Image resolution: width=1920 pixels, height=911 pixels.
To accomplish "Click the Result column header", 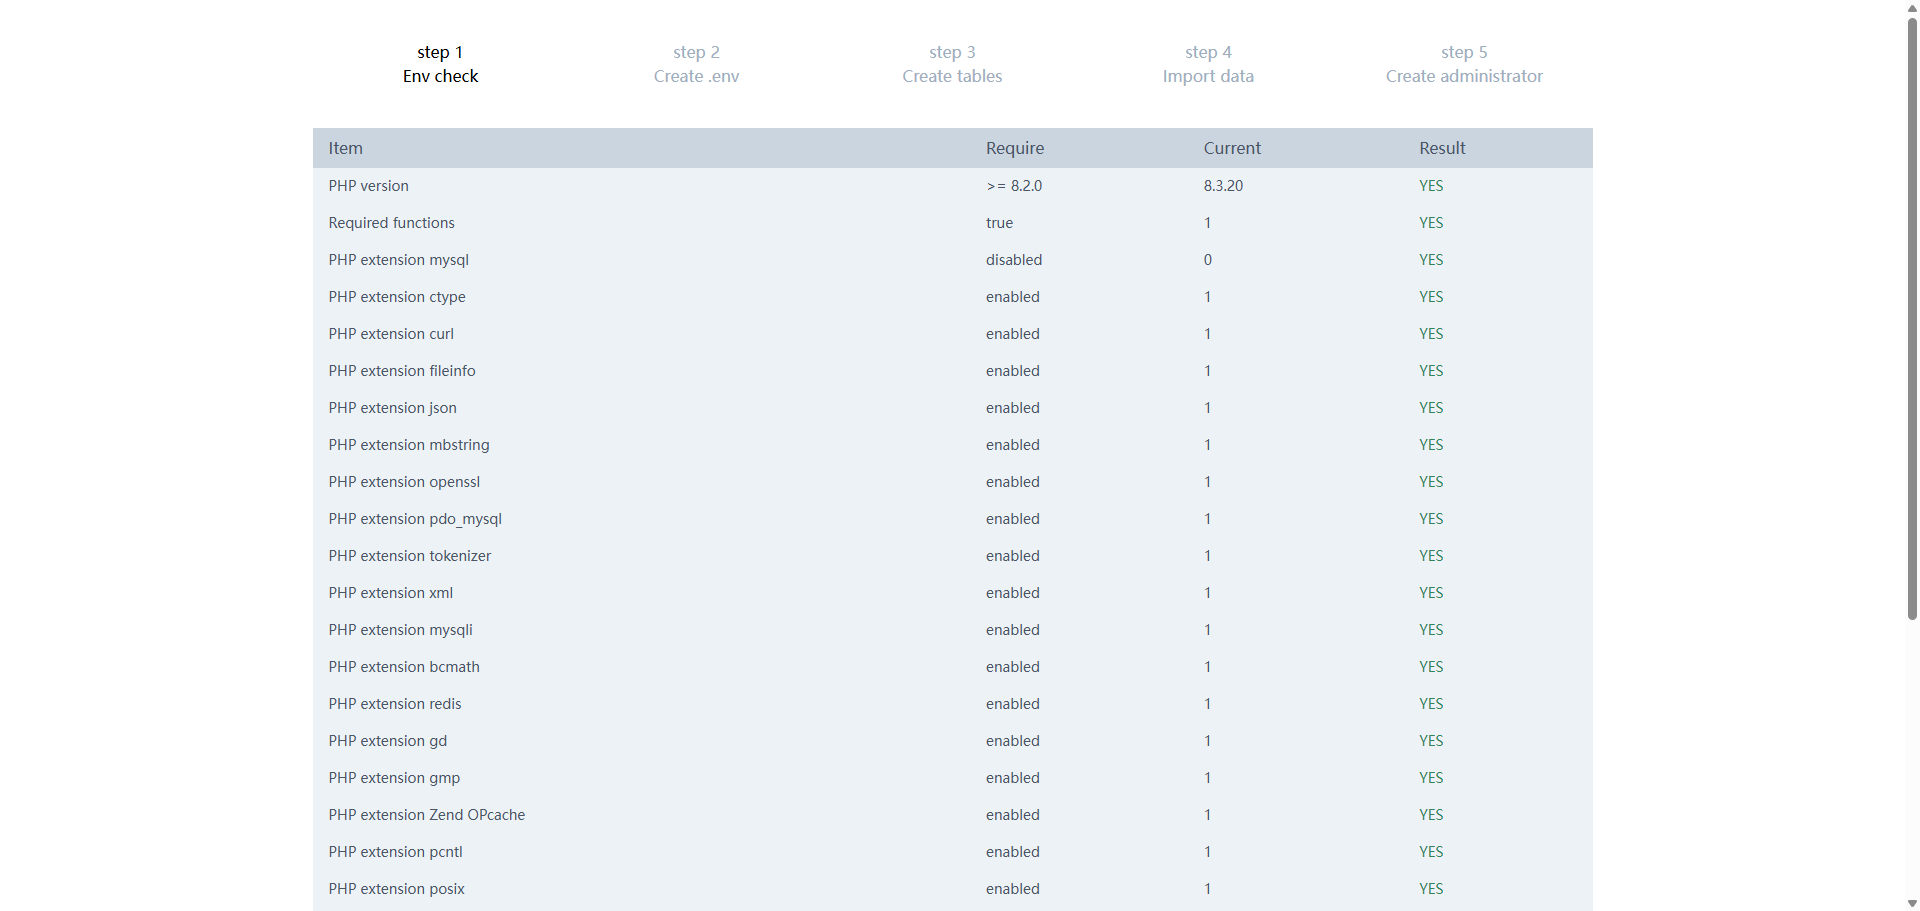I will coord(1442,148).
